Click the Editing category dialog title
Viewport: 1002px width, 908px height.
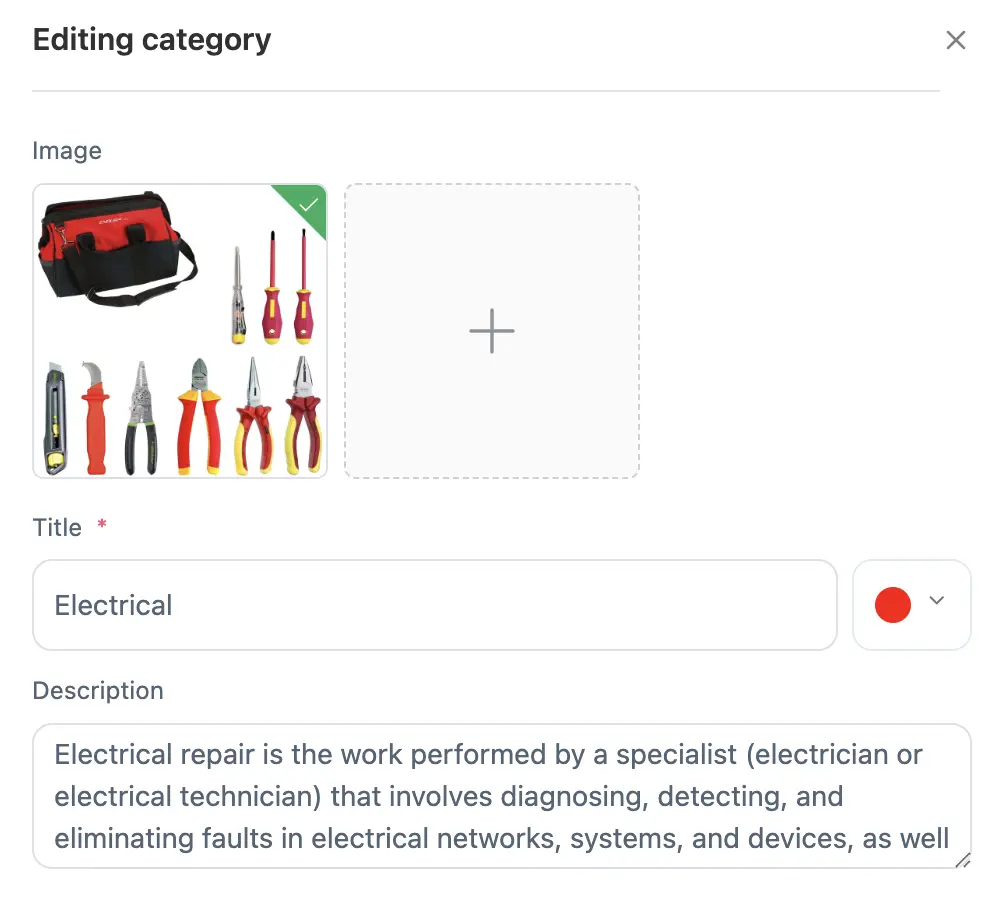(151, 40)
